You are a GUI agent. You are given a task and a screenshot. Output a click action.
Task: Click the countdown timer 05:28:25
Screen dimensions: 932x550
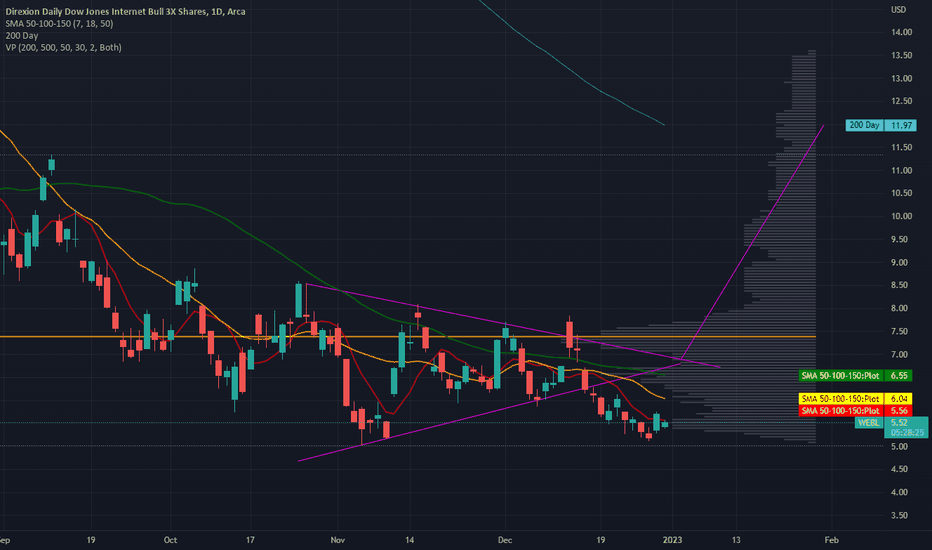(907, 433)
